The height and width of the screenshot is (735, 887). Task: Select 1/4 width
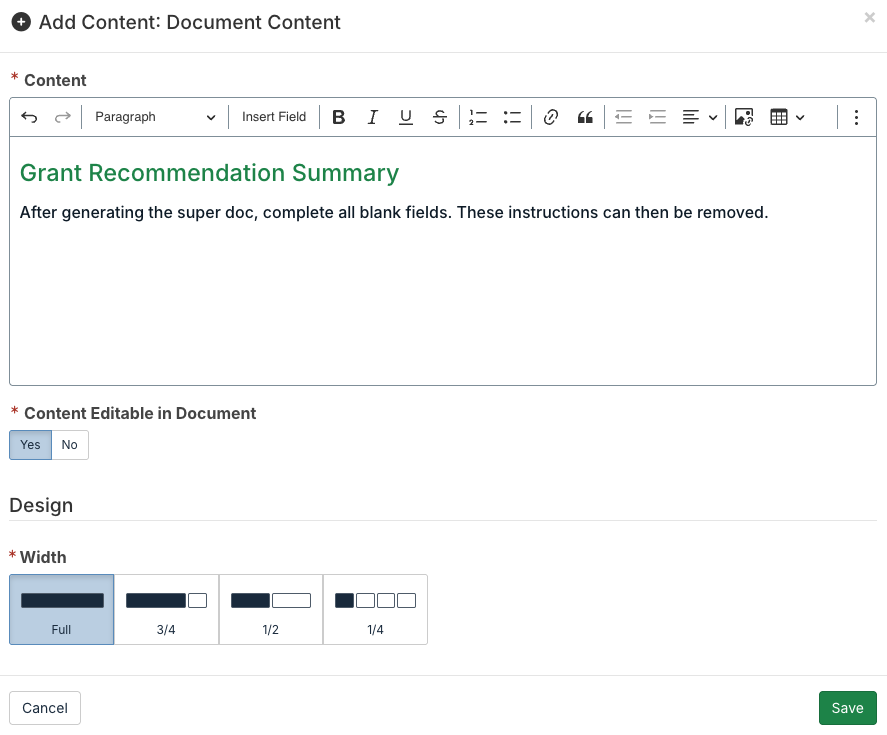pos(375,609)
